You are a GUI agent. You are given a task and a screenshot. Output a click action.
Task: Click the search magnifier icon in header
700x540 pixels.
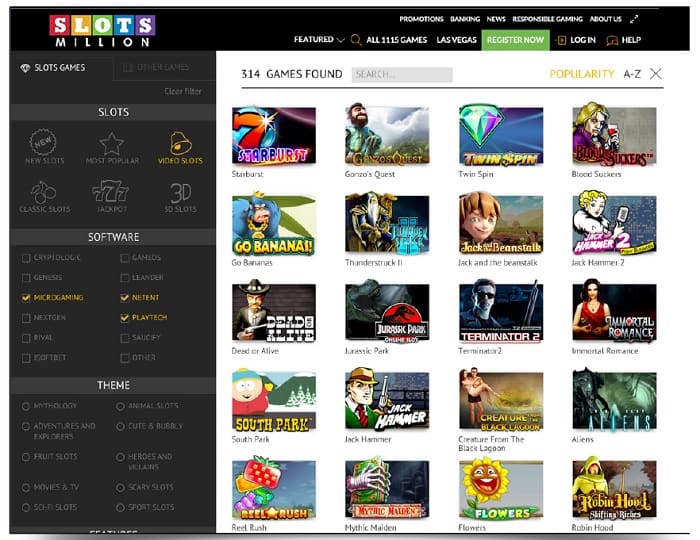(x=356, y=40)
